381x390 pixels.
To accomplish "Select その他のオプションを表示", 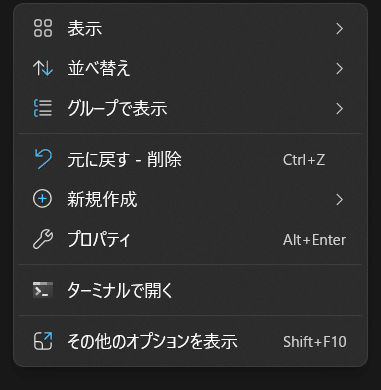I will click(190, 341).
